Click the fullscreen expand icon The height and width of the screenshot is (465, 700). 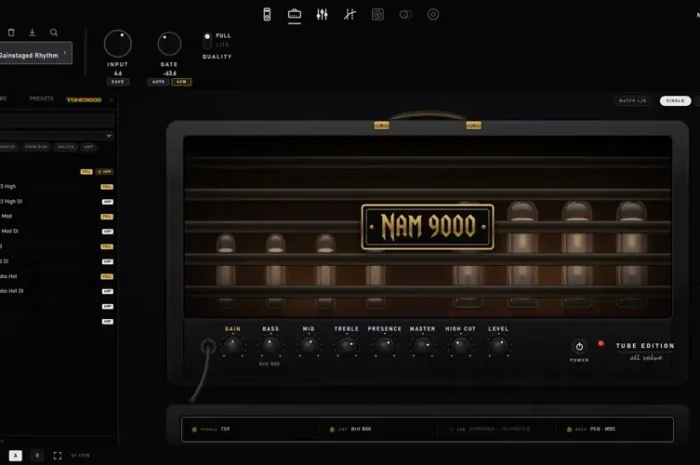point(58,456)
